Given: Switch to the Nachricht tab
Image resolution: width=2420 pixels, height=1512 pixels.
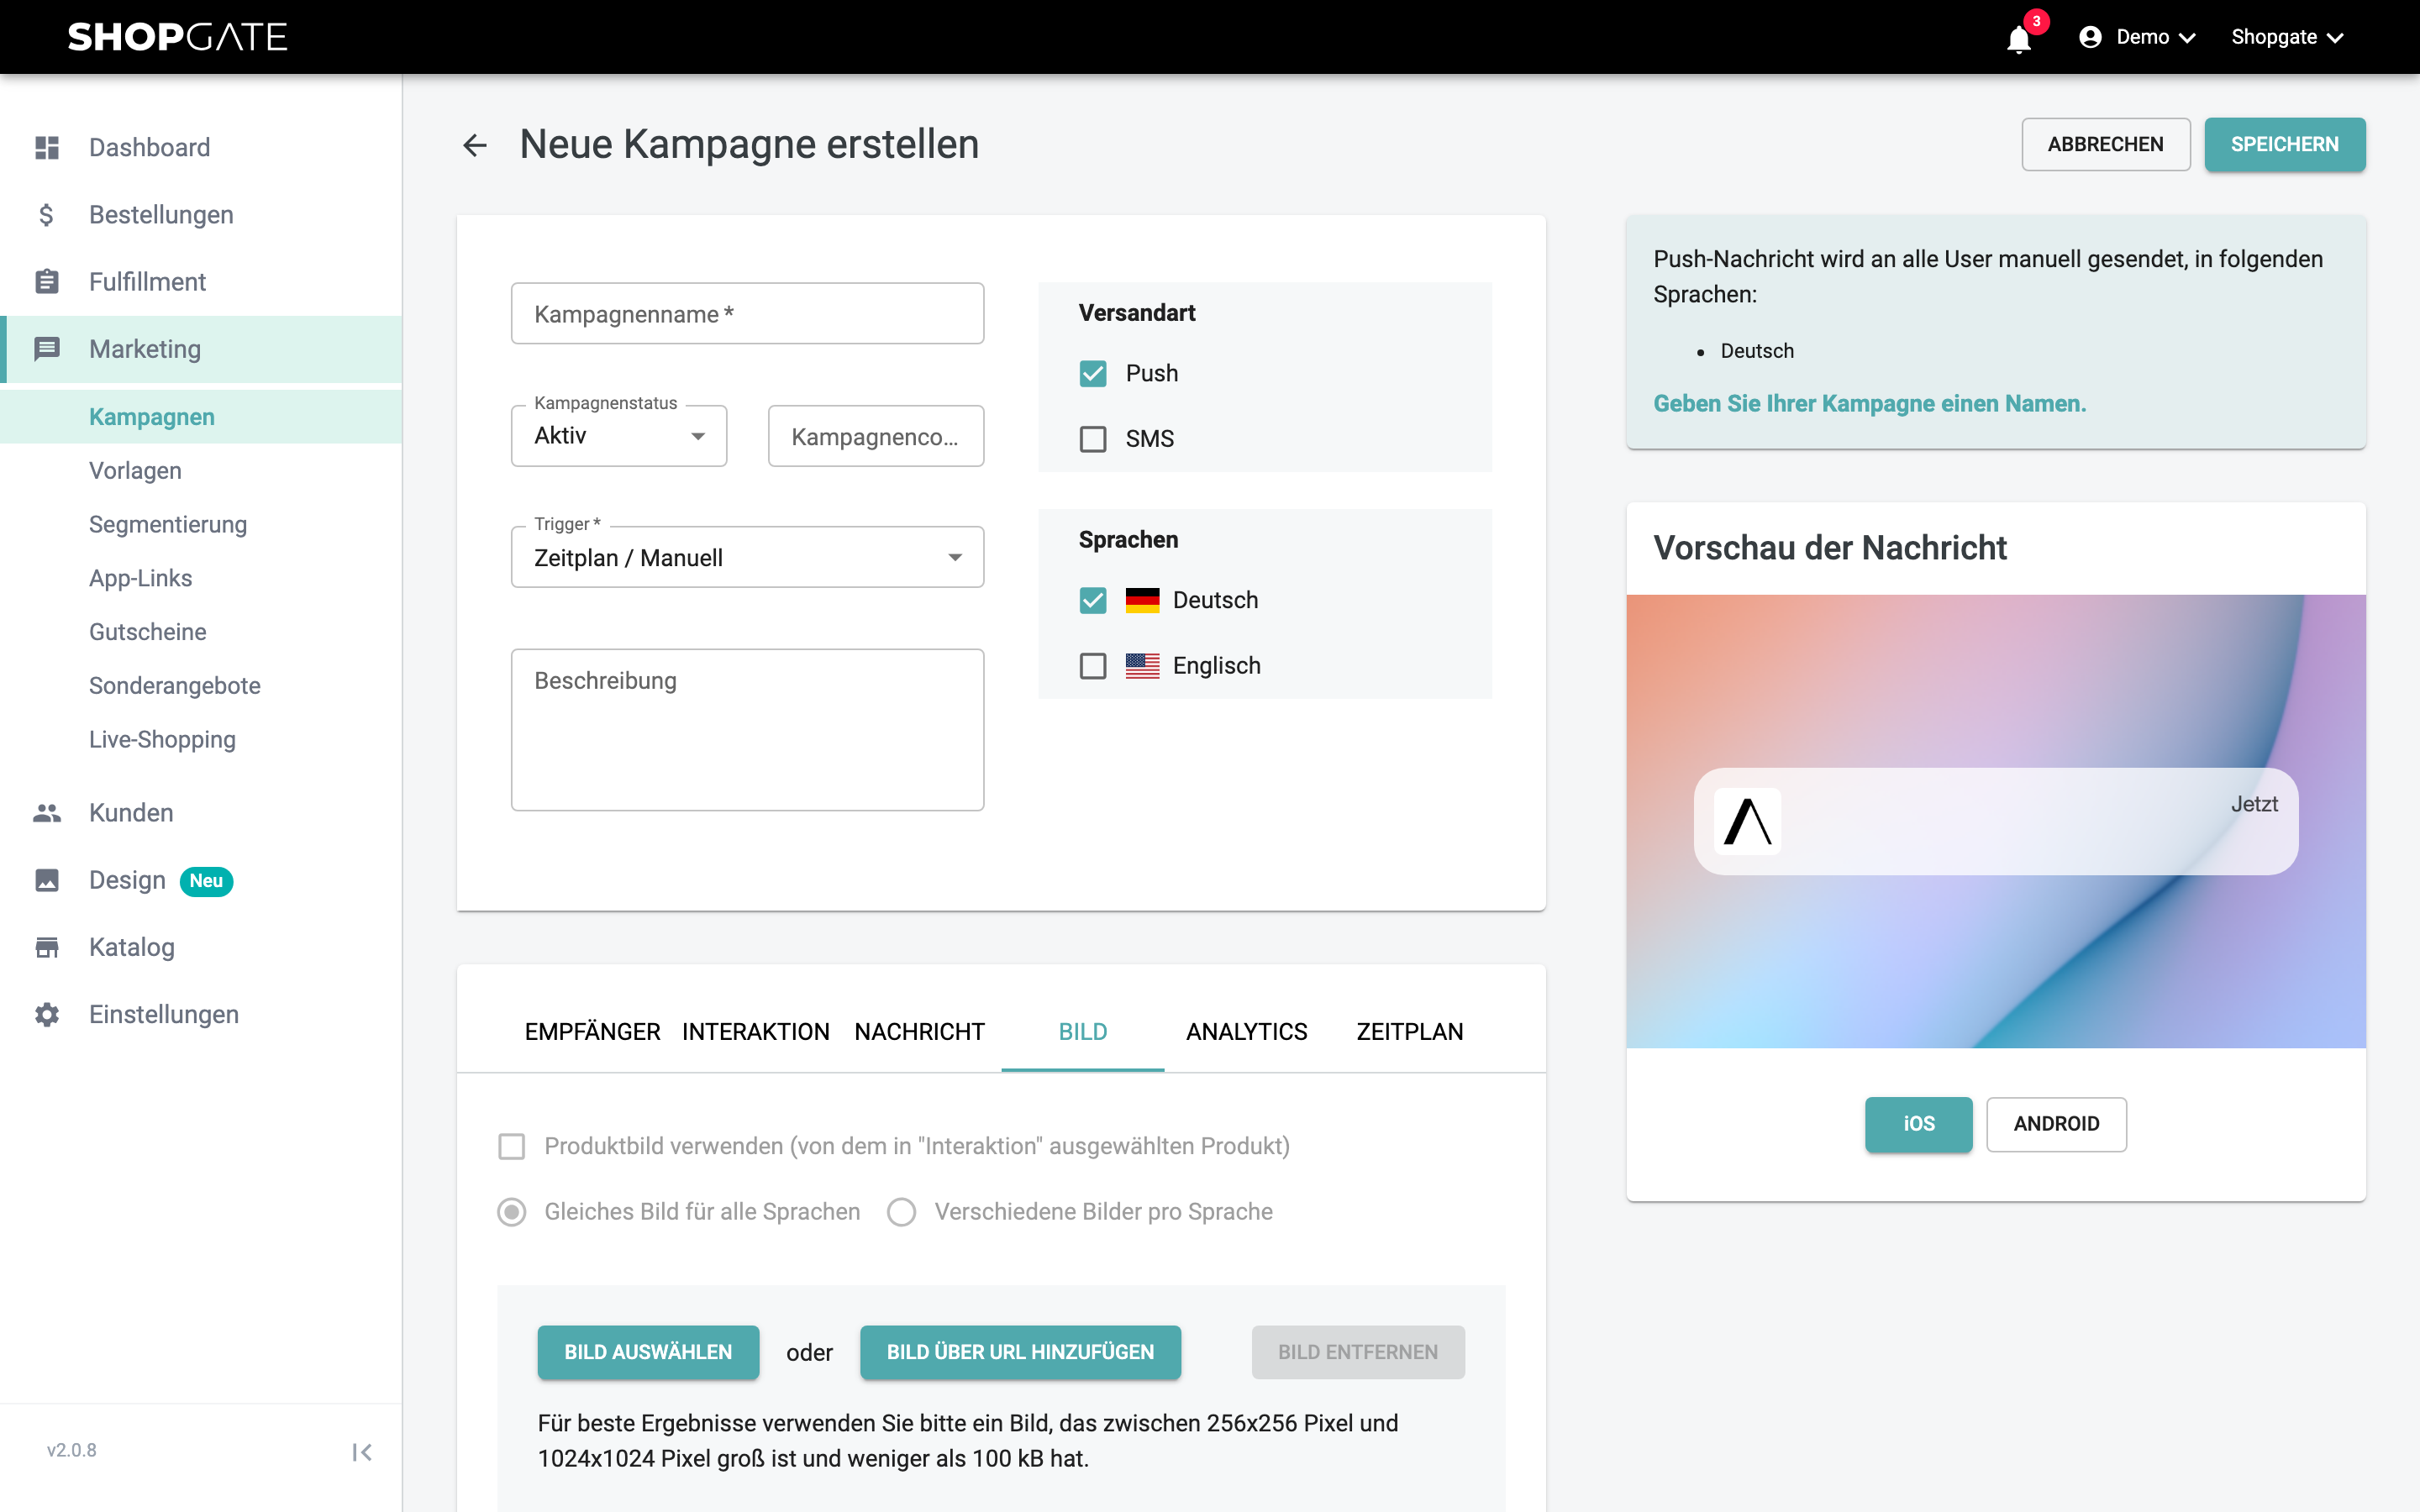Looking at the screenshot, I should coord(920,1032).
